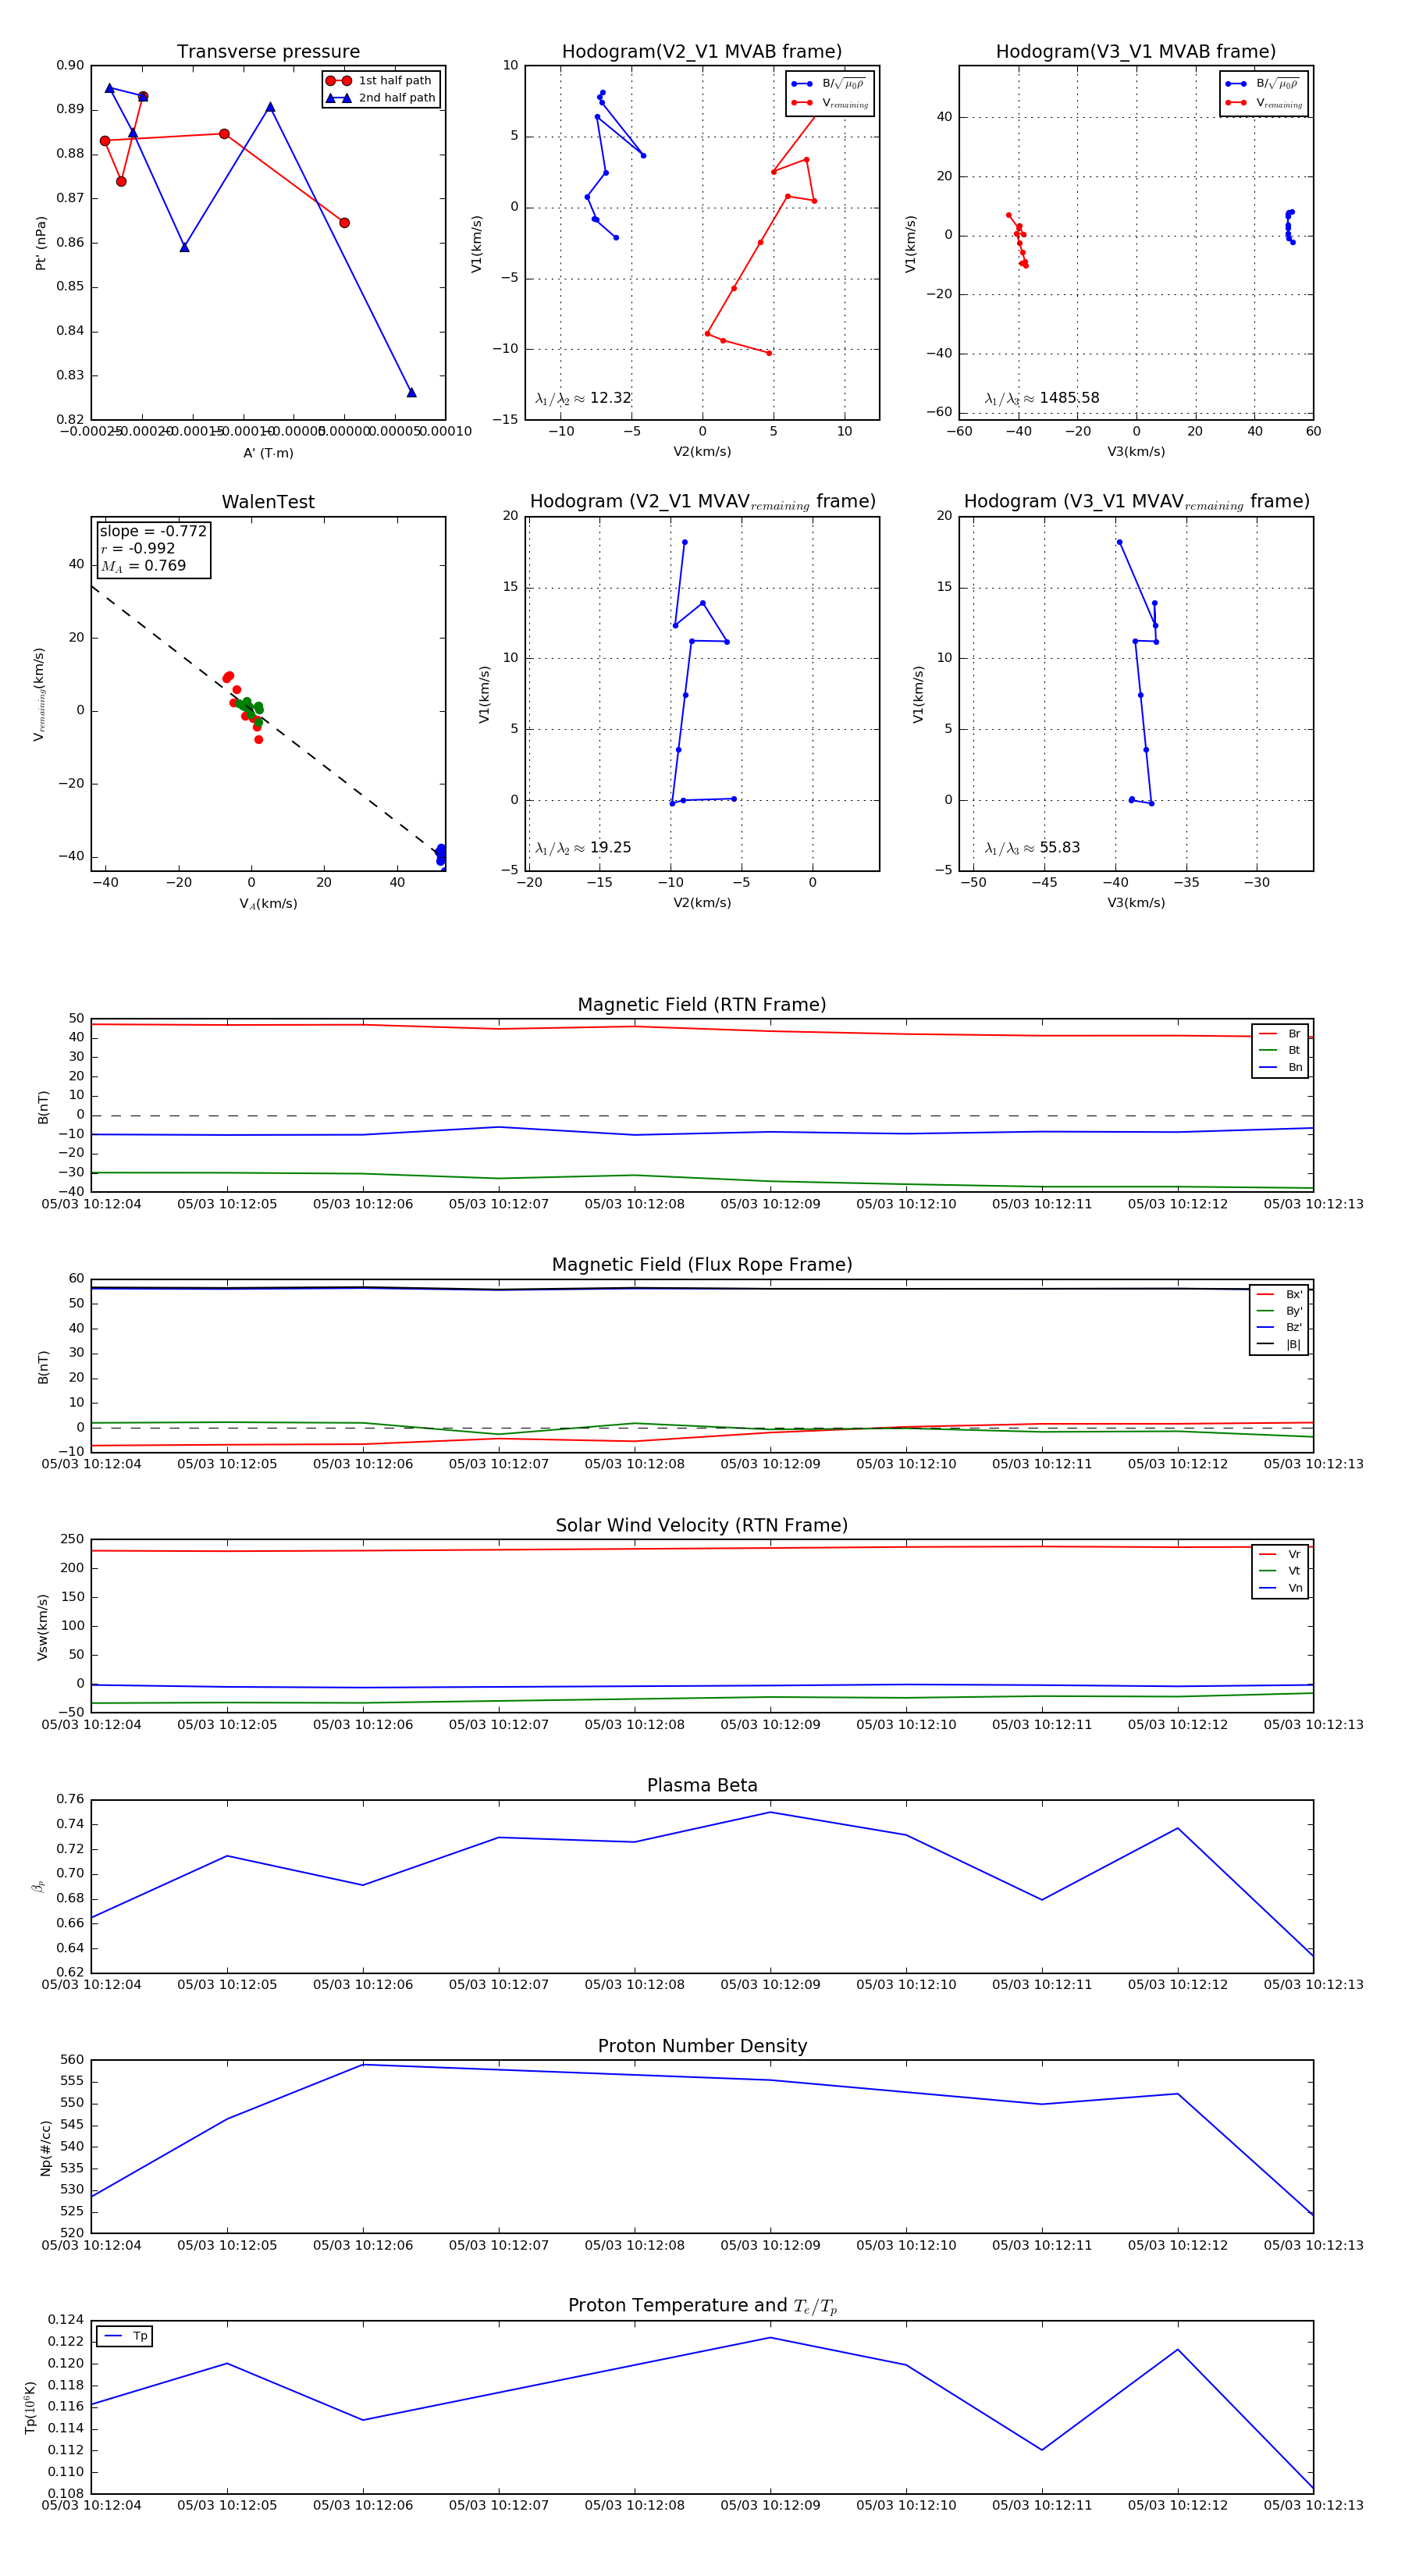Click the Np(#/cc) y-axis label
This screenshot has width=1405, height=2576.
coord(45,2147)
